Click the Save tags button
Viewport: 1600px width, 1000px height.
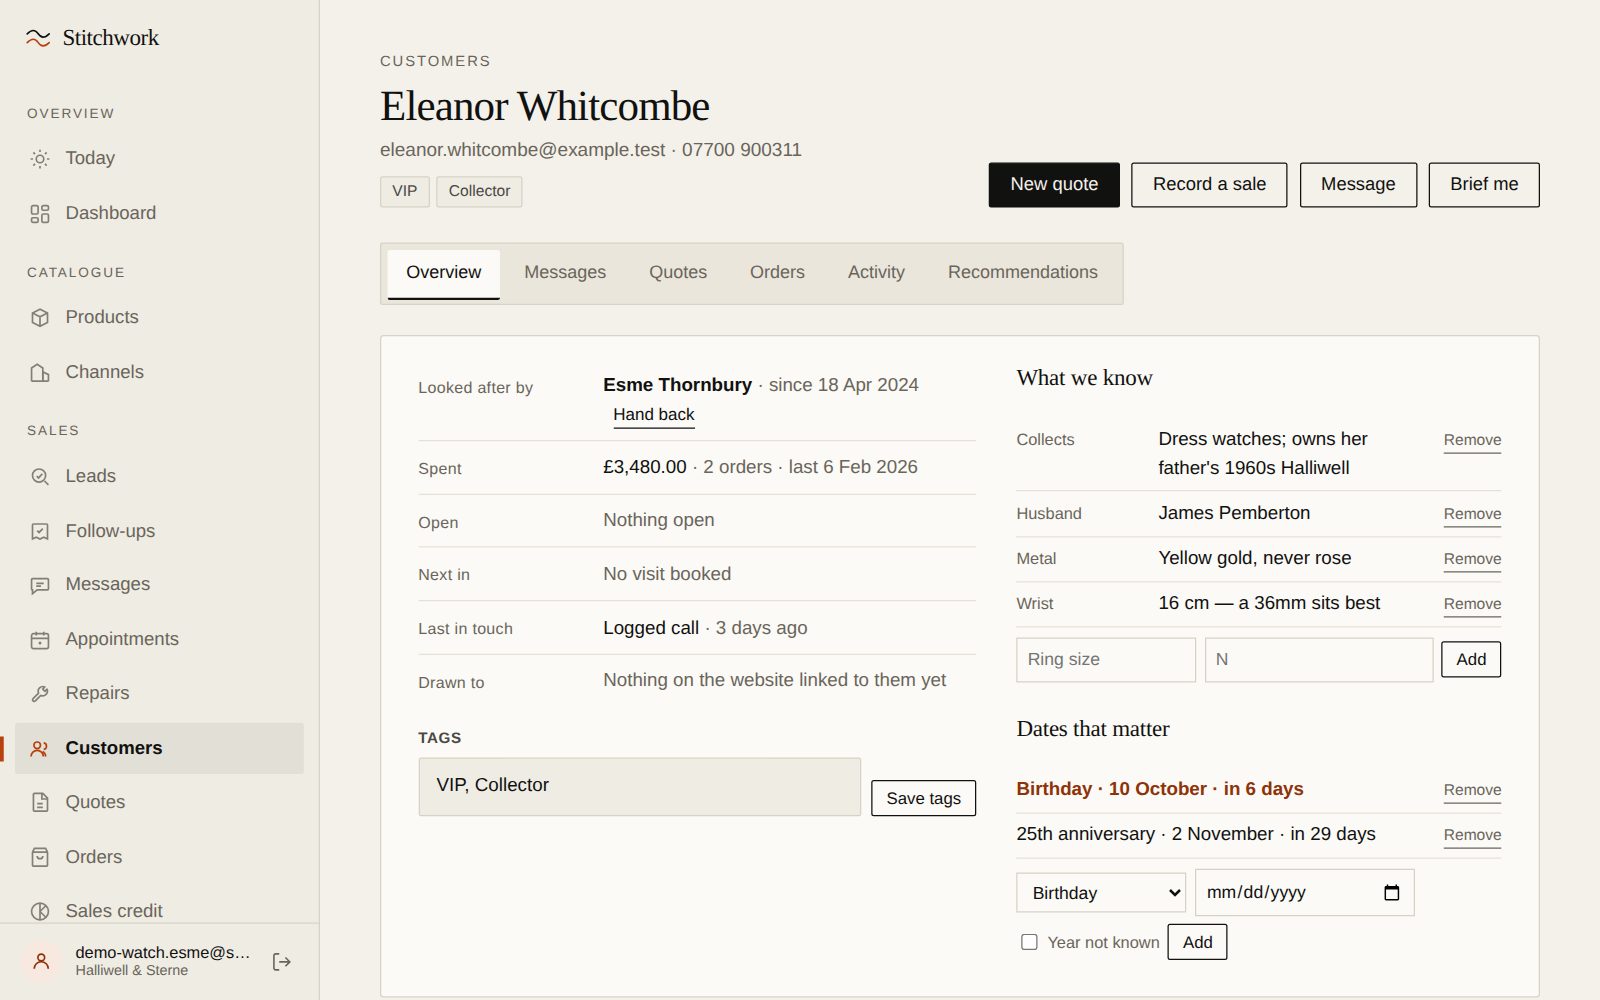click(x=923, y=799)
